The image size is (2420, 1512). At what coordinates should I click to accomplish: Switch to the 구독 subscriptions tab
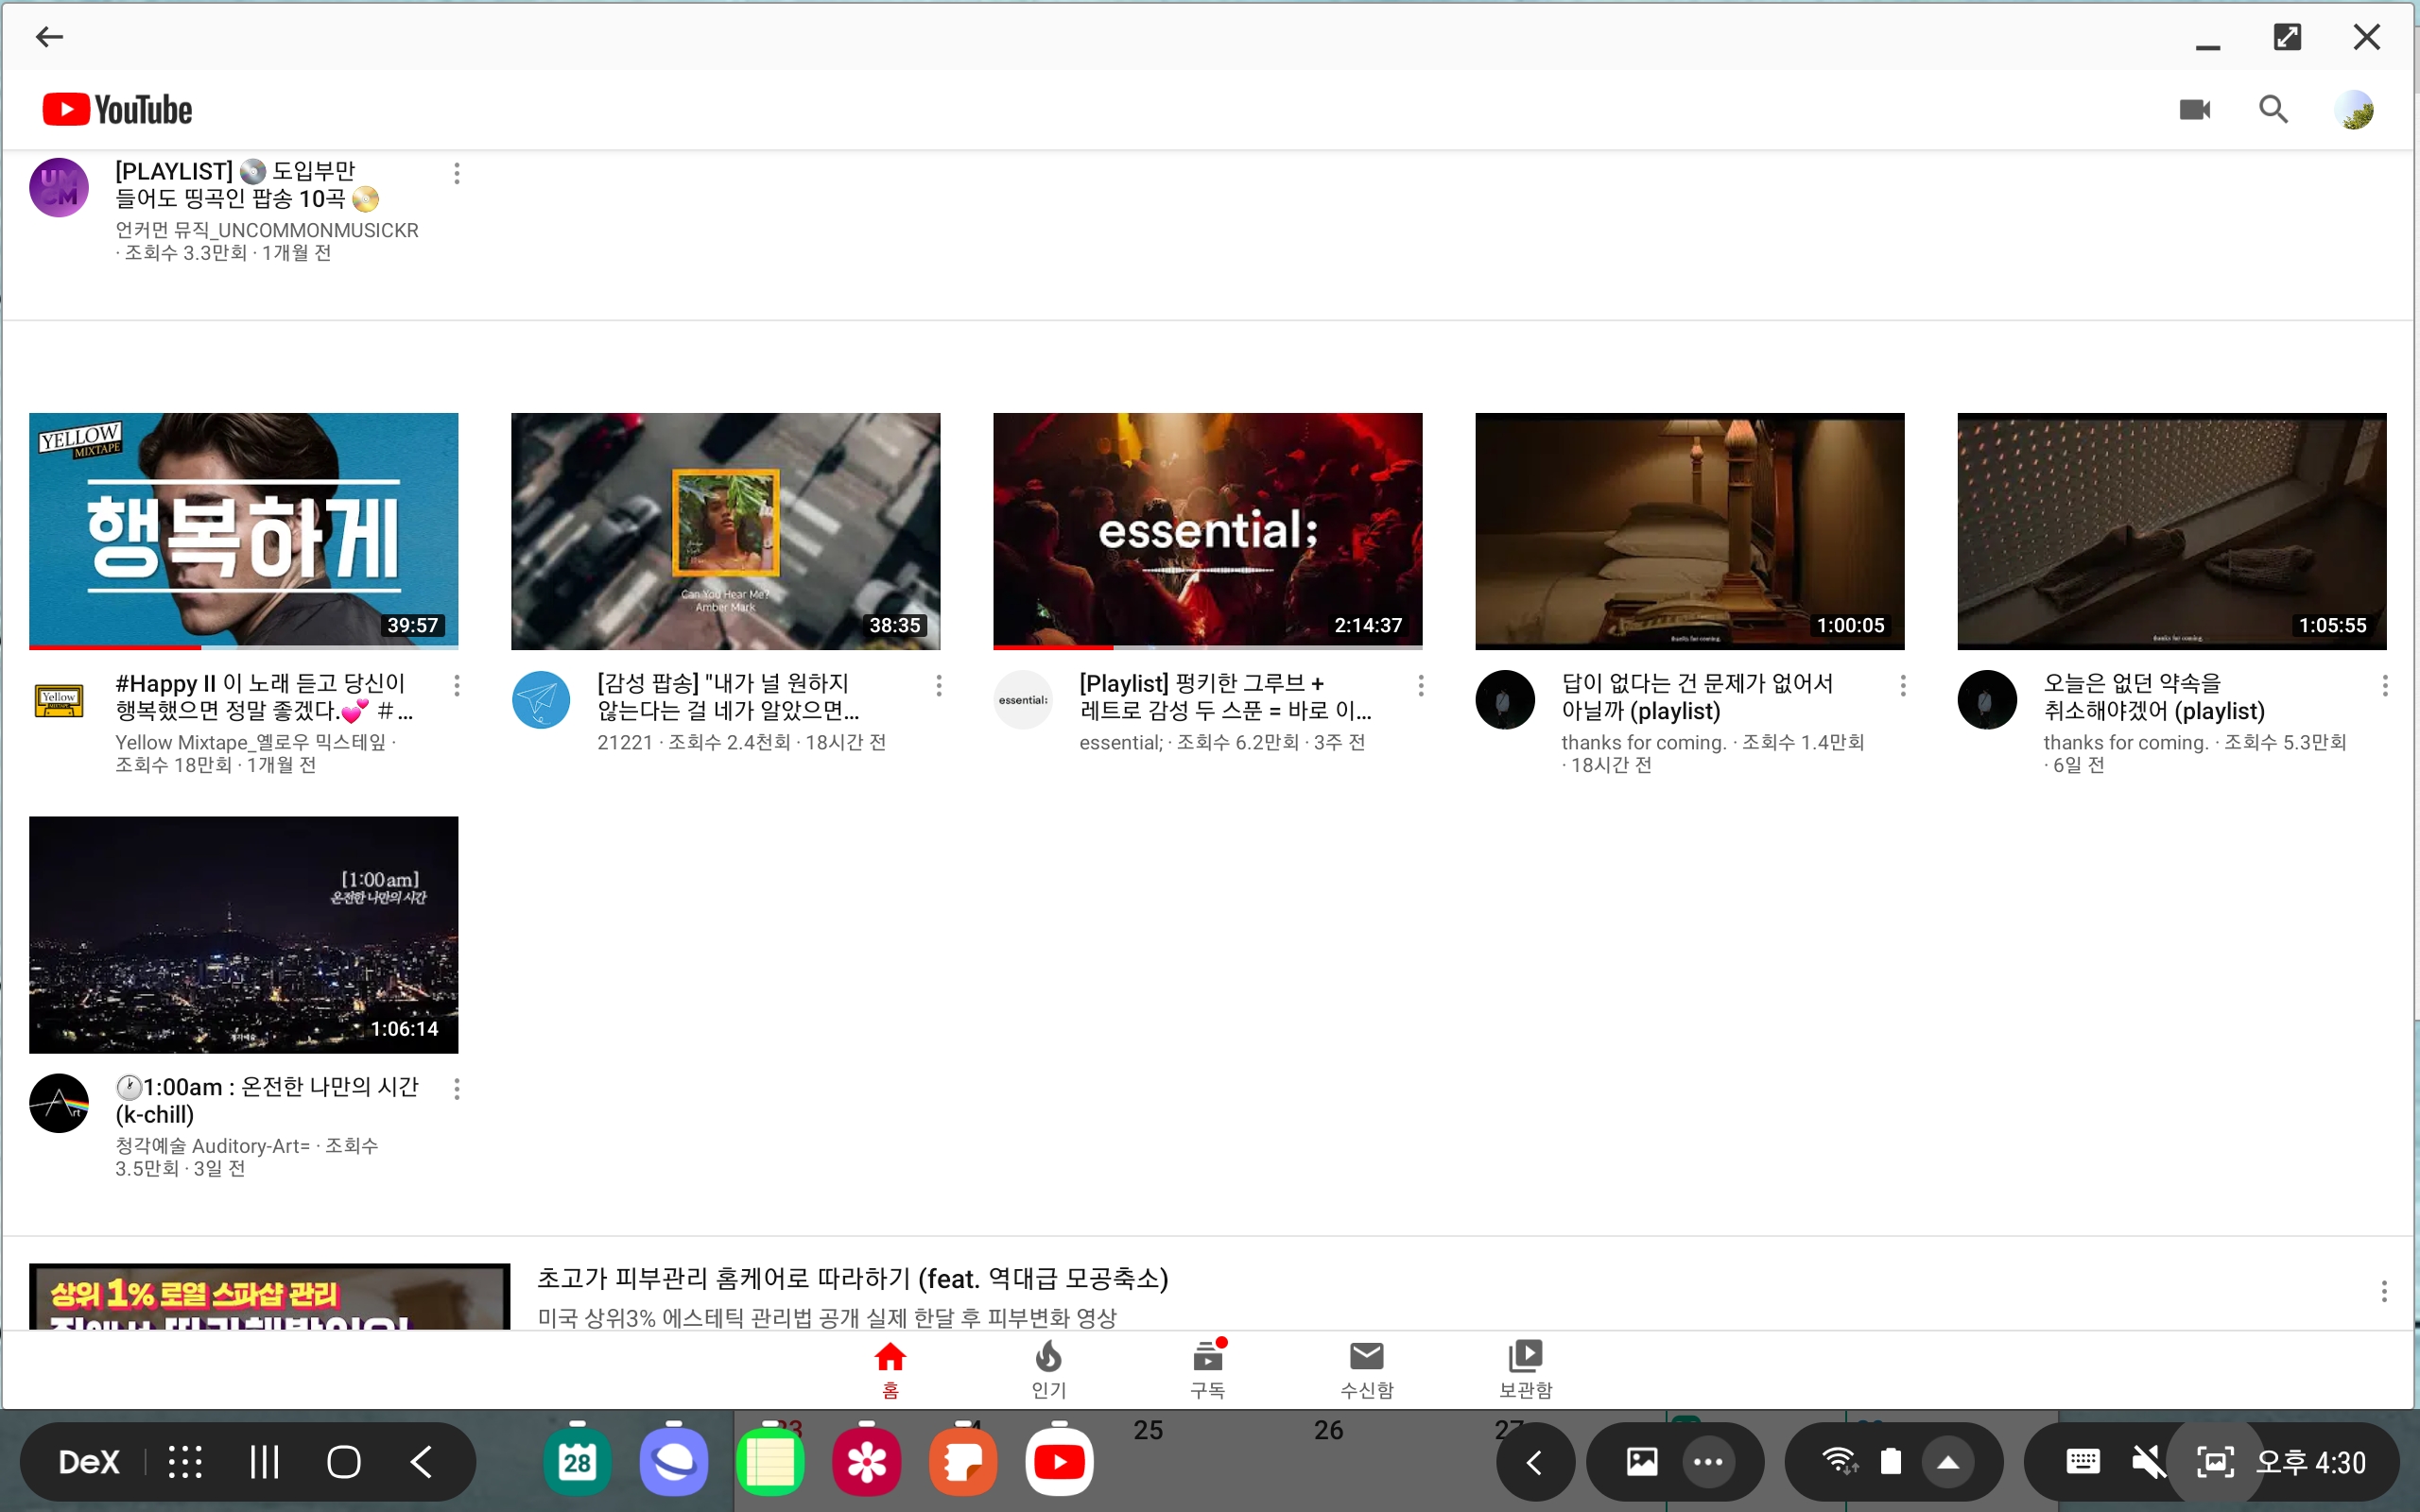pos(1207,1368)
